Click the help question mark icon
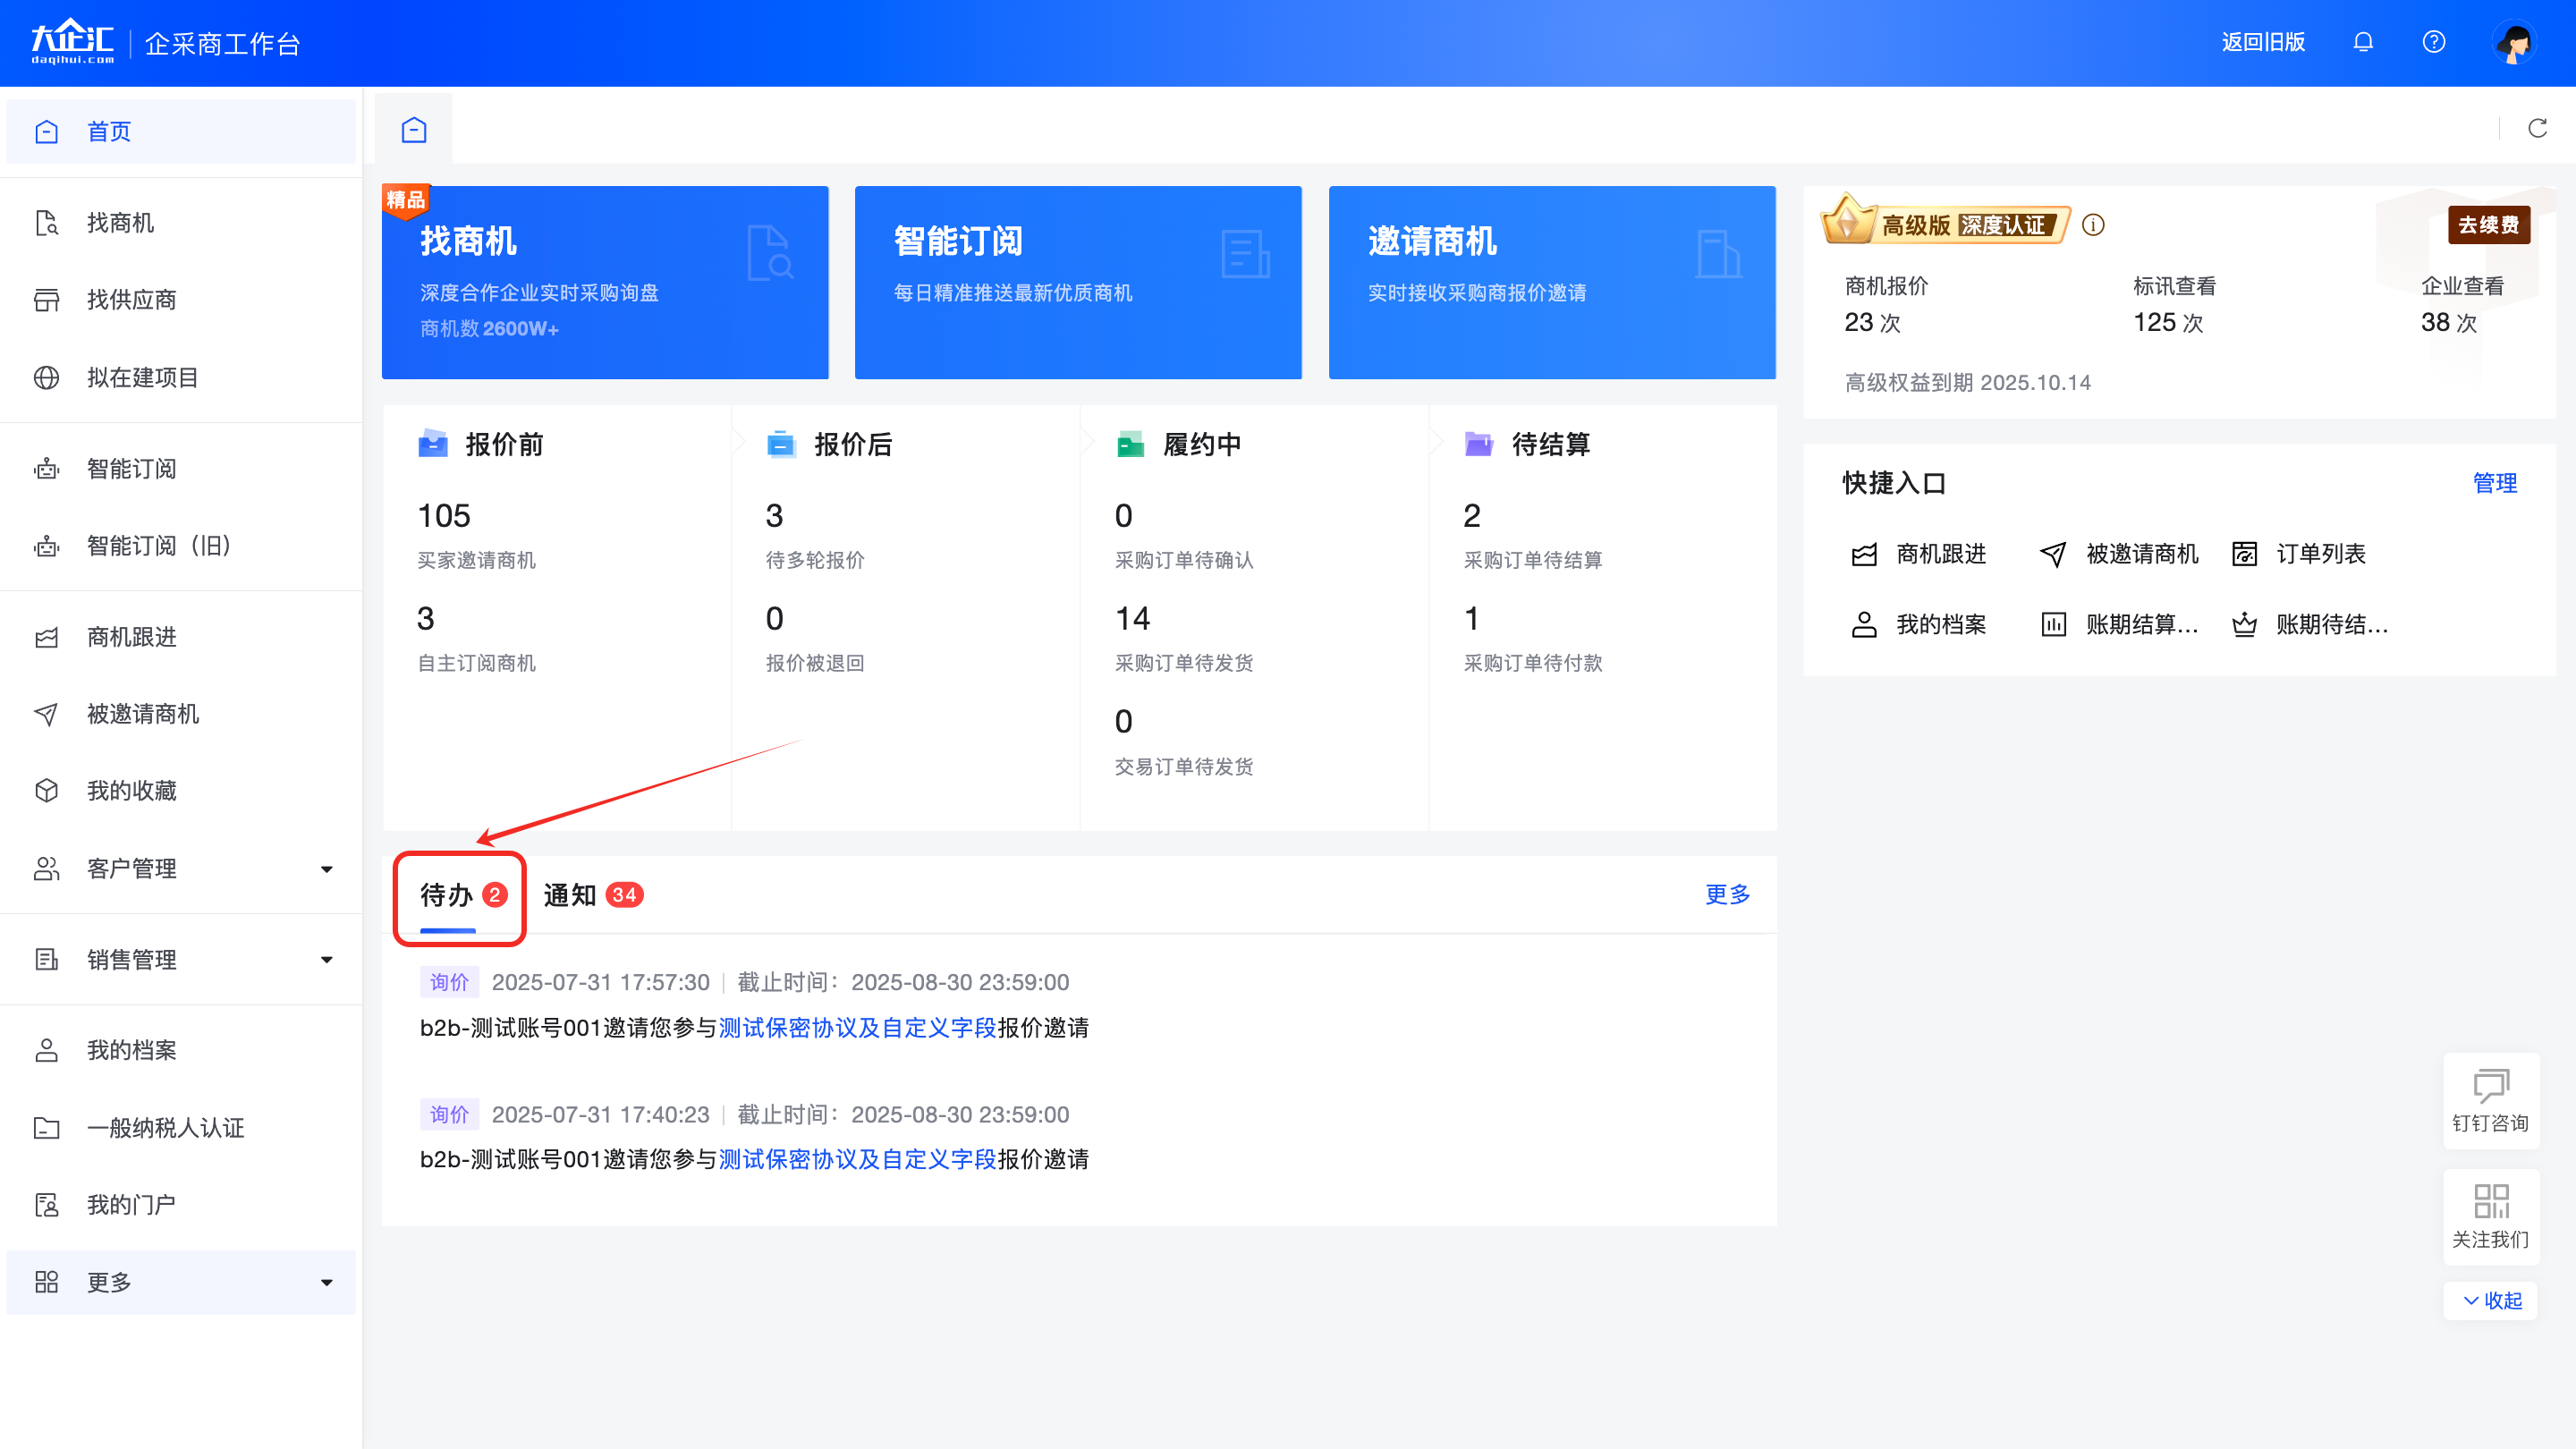The width and height of the screenshot is (2576, 1449). [2434, 42]
